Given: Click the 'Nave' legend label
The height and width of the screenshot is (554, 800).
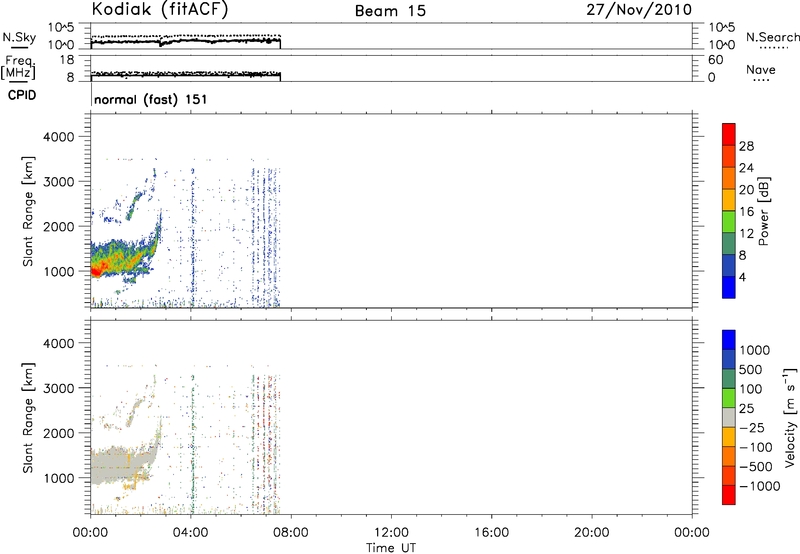Looking at the screenshot, I should point(761,69).
